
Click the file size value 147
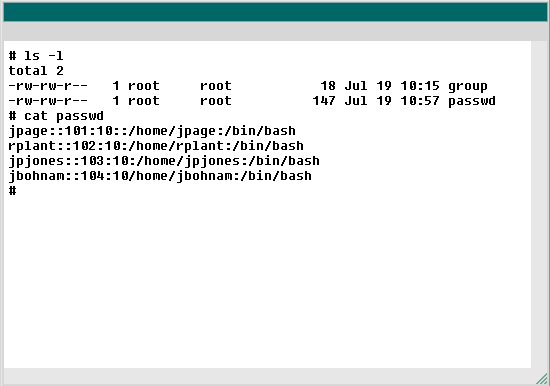(324, 101)
